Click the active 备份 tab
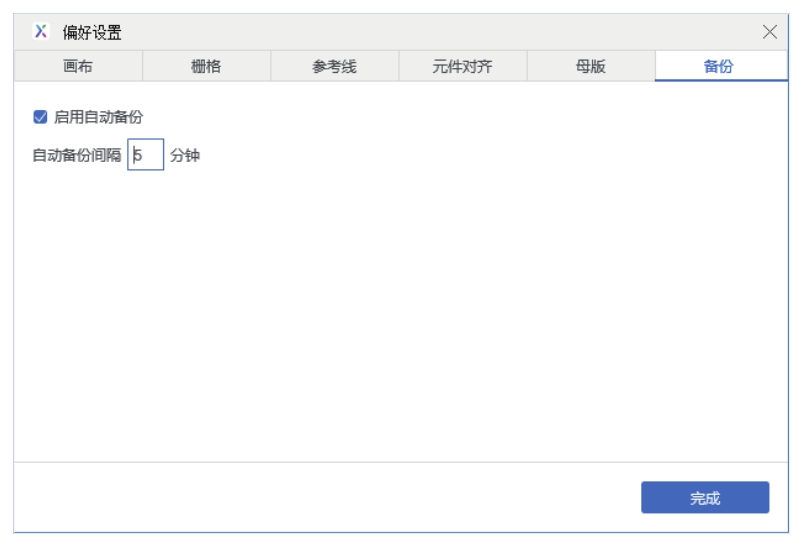The image size is (799, 543). (x=718, y=67)
